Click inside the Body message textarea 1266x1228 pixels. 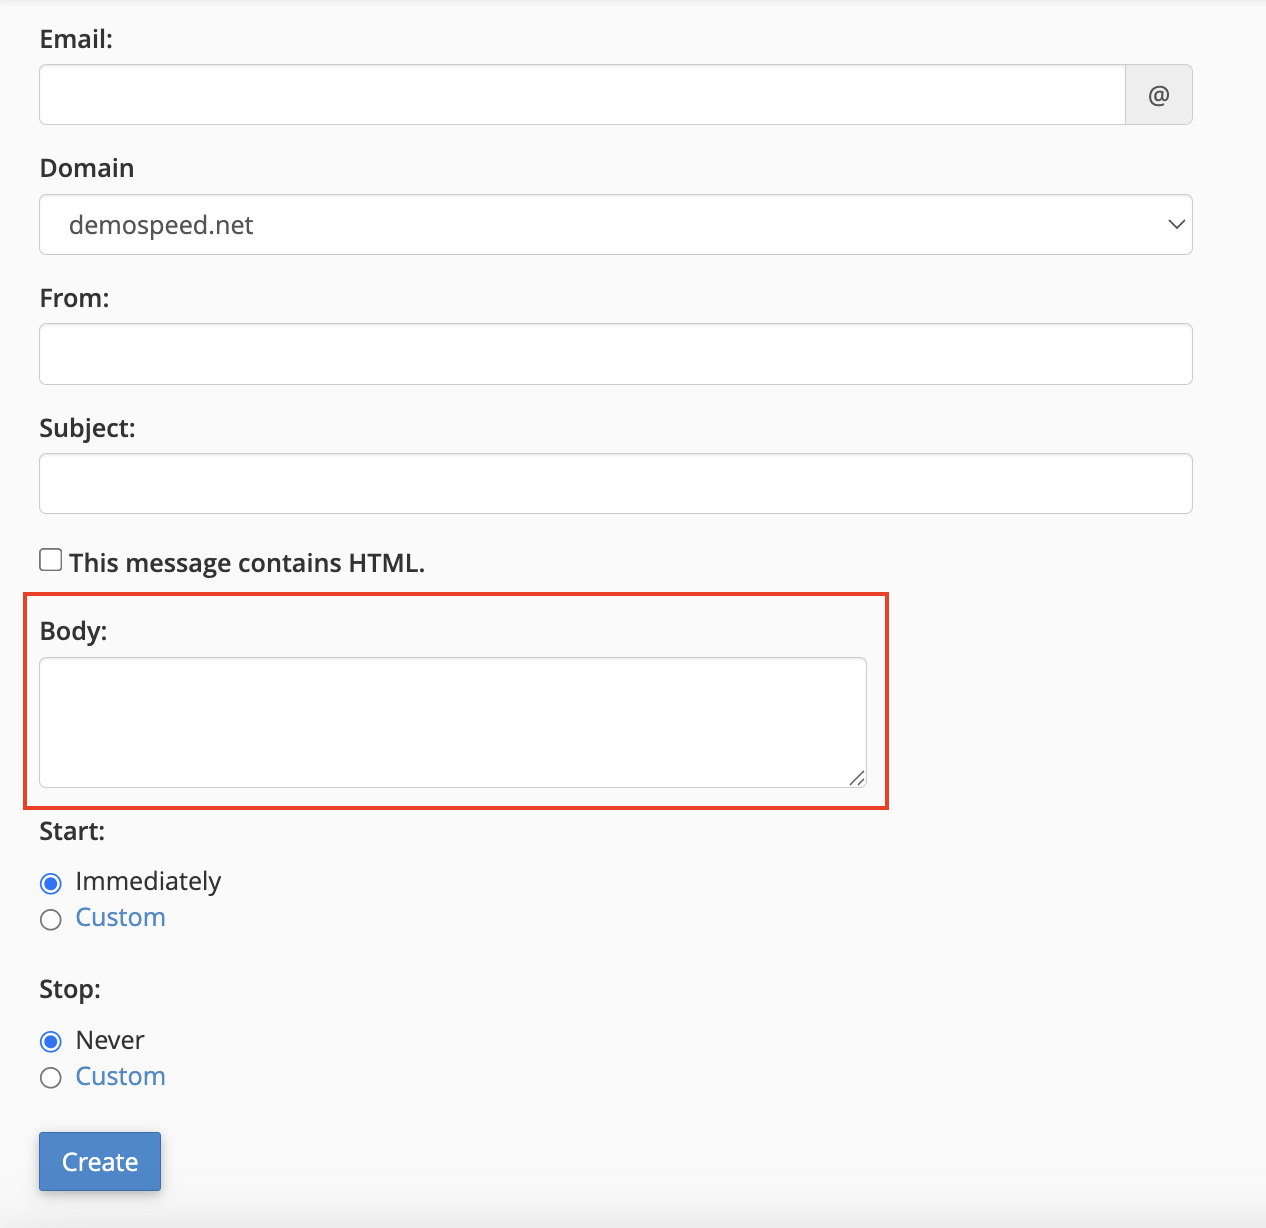click(452, 722)
